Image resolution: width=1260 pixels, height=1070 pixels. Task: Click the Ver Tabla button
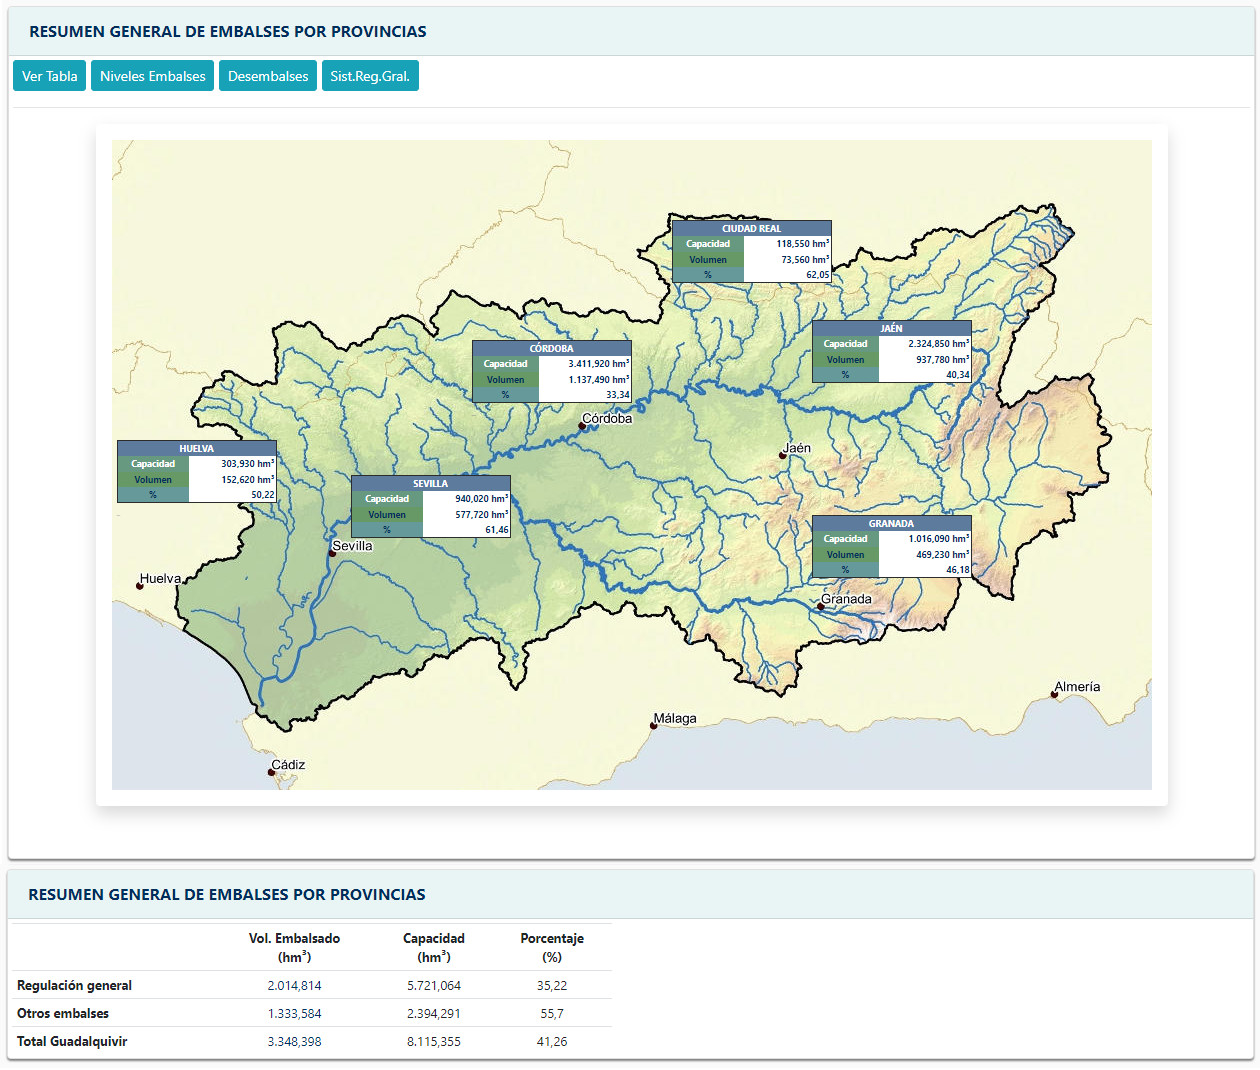(x=49, y=76)
